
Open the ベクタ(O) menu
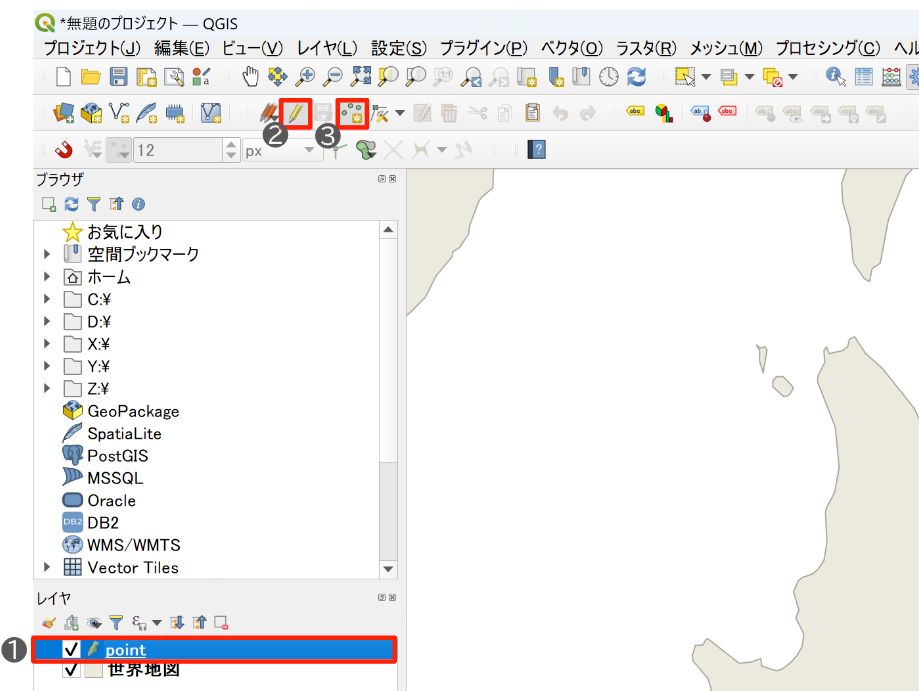tap(571, 47)
